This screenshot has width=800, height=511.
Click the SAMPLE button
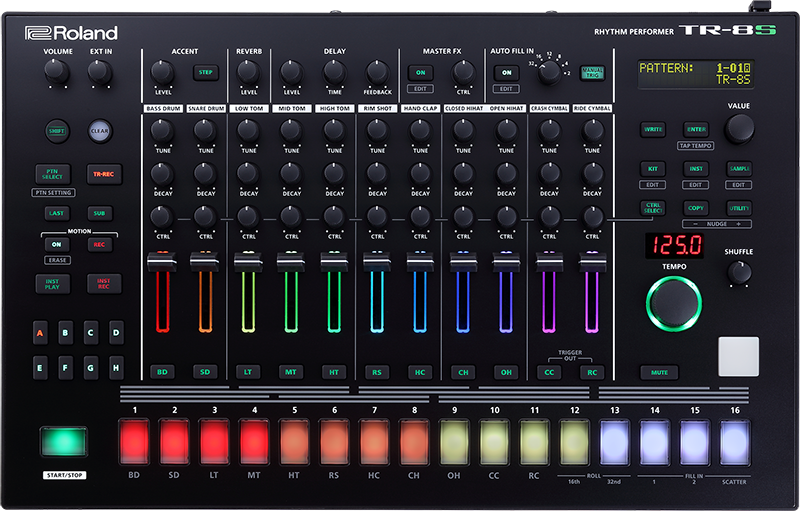(739, 168)
